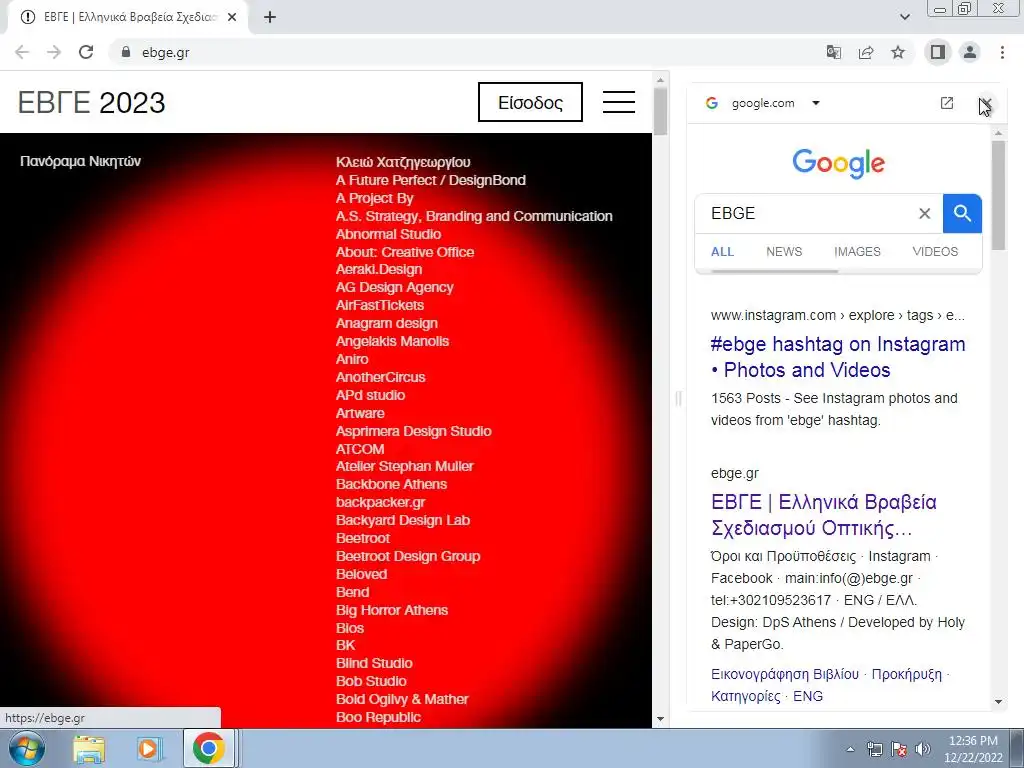Reload the ebge.gr page
The height and width of the screenshot is (768, 1024).
(x=86, y=52)
